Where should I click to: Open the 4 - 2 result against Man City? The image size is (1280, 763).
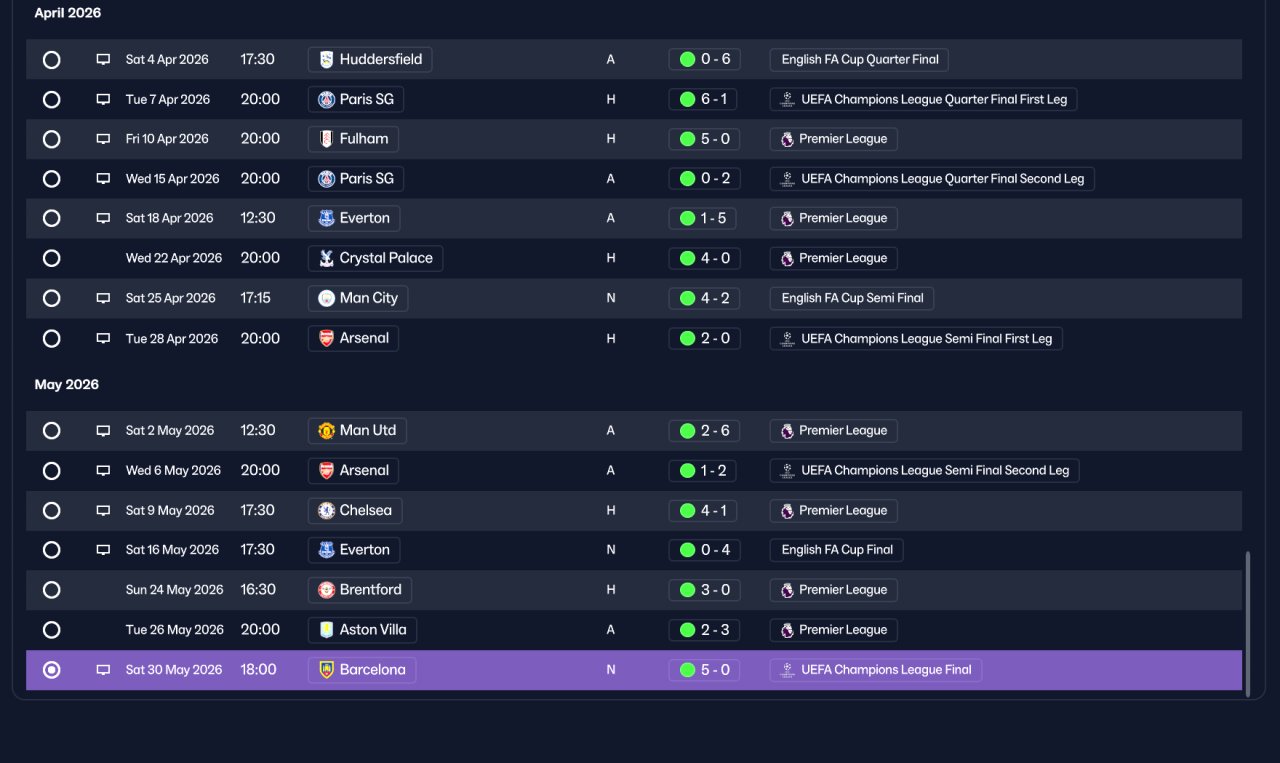click(705, 298)
